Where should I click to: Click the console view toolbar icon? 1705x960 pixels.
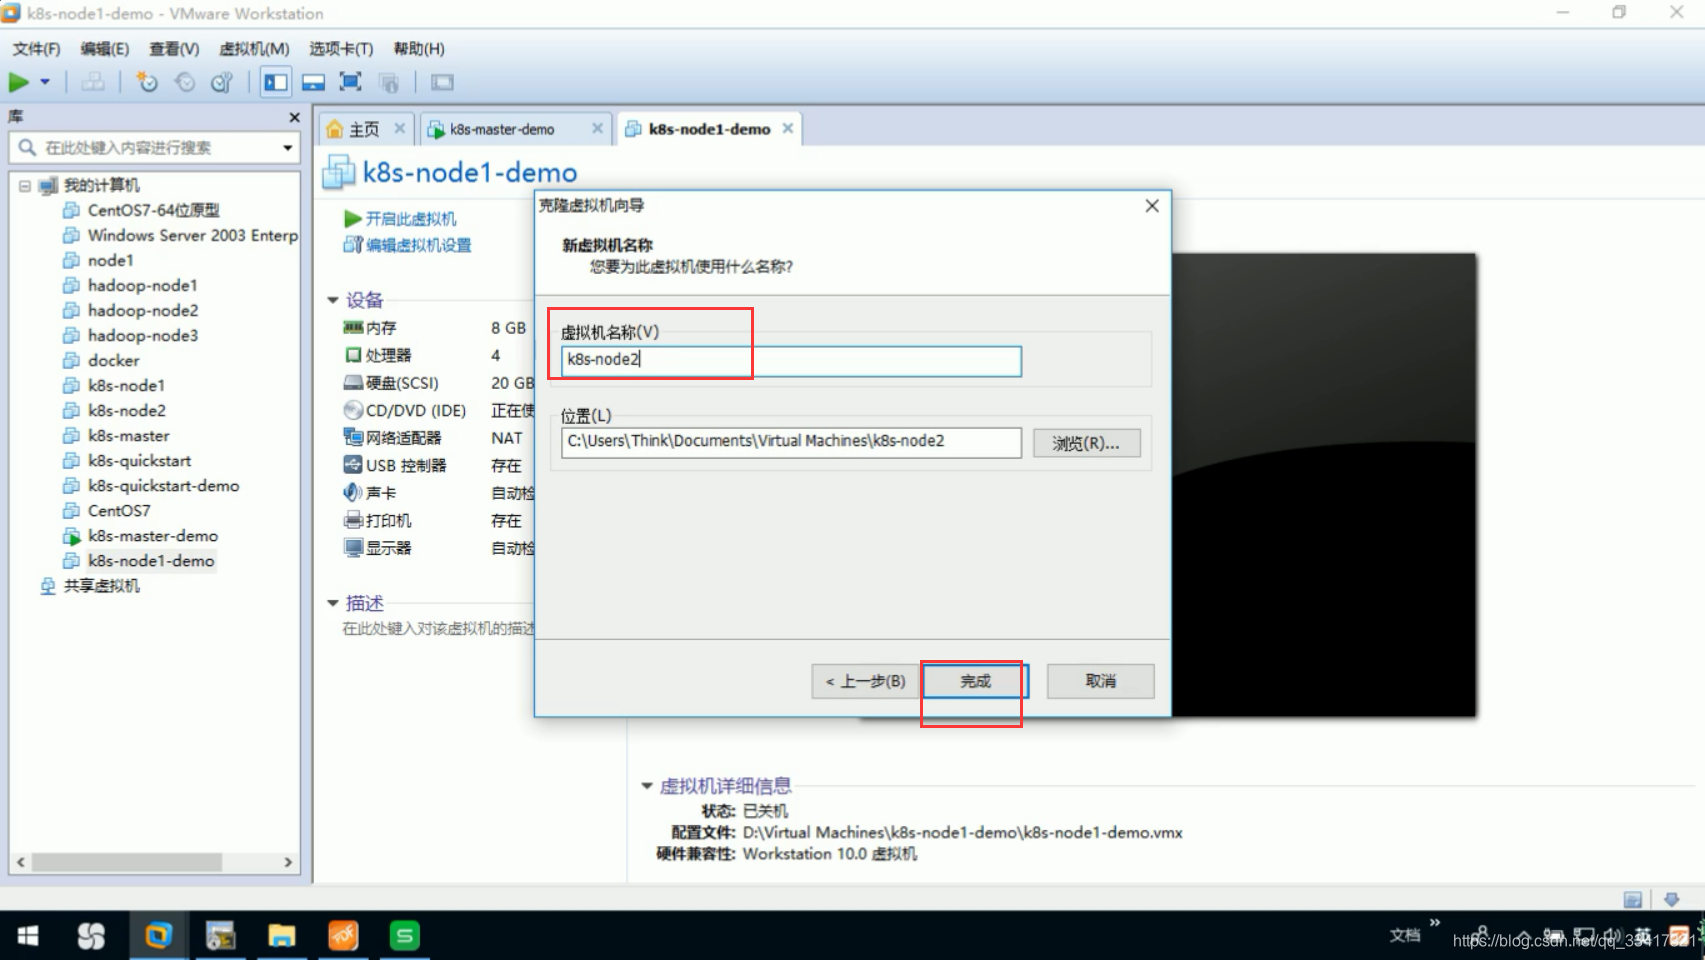(442, 82)
